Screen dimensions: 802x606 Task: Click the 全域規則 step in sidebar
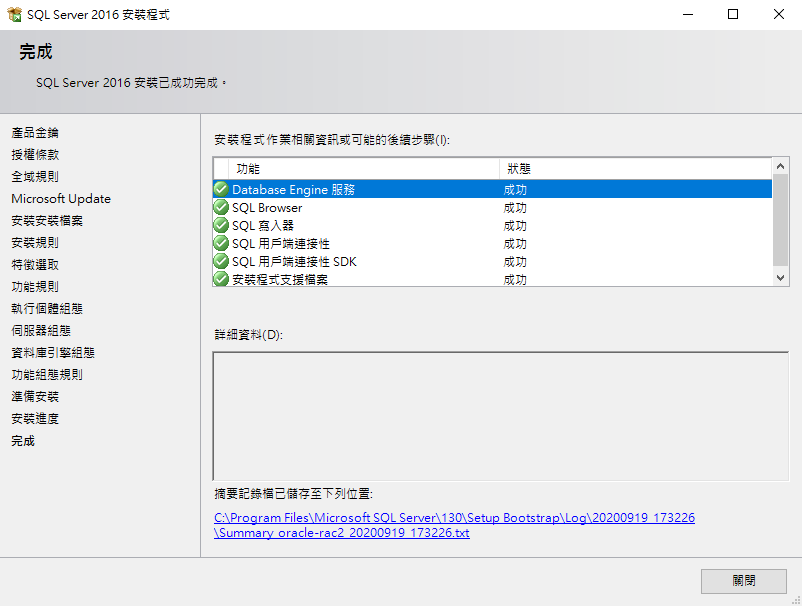coord(35,176)
